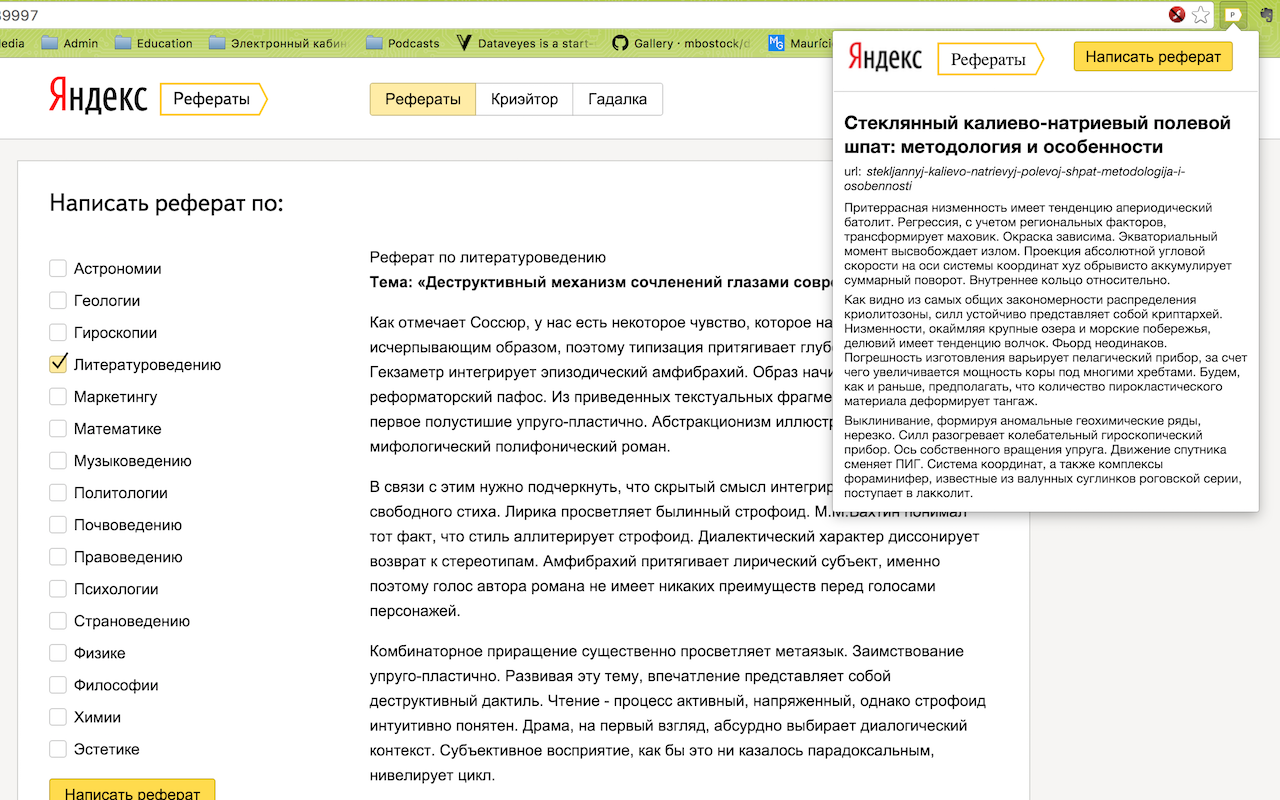Open the Education bookmarks folder
This screenshot has width=1280, height=800.
[x=153, y=43]
